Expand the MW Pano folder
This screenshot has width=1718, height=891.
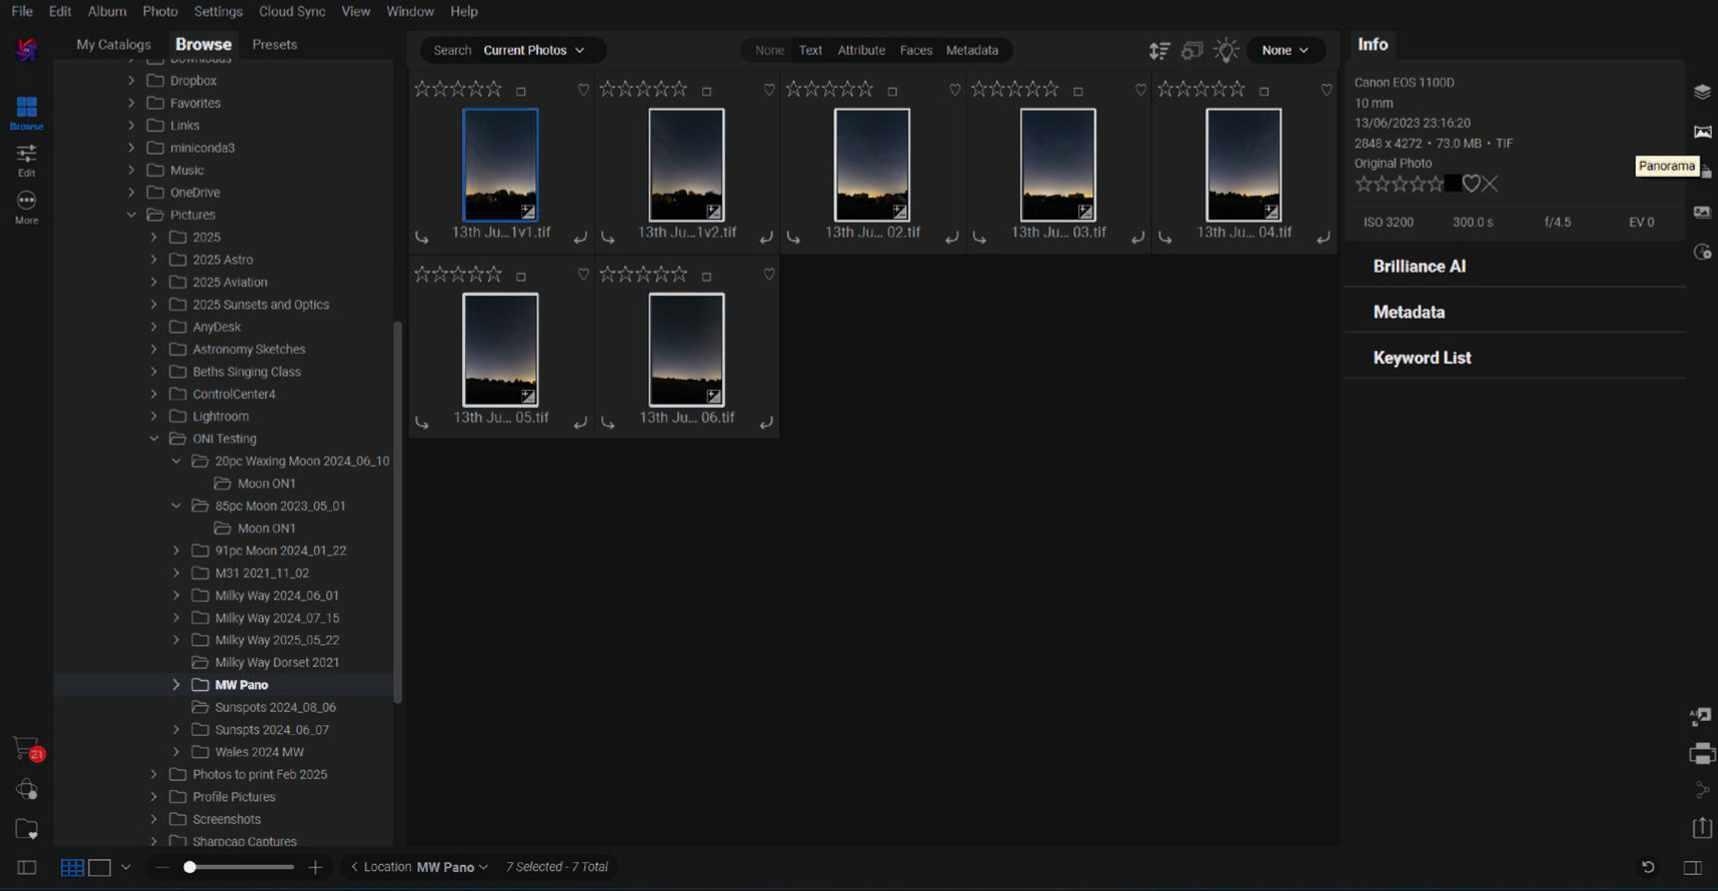click(x=176, y=685)
